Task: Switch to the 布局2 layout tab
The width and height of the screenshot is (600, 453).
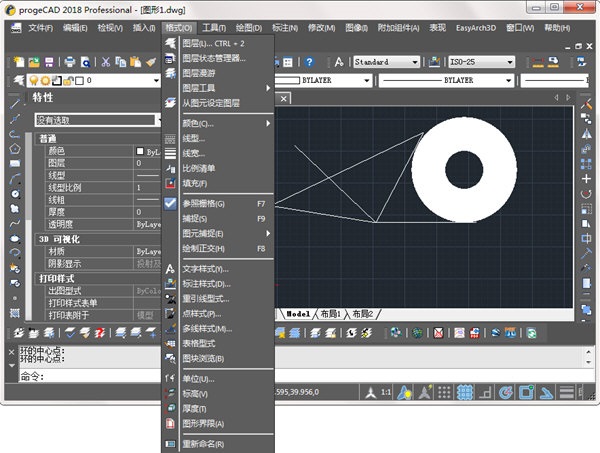Action: (362, 314)
